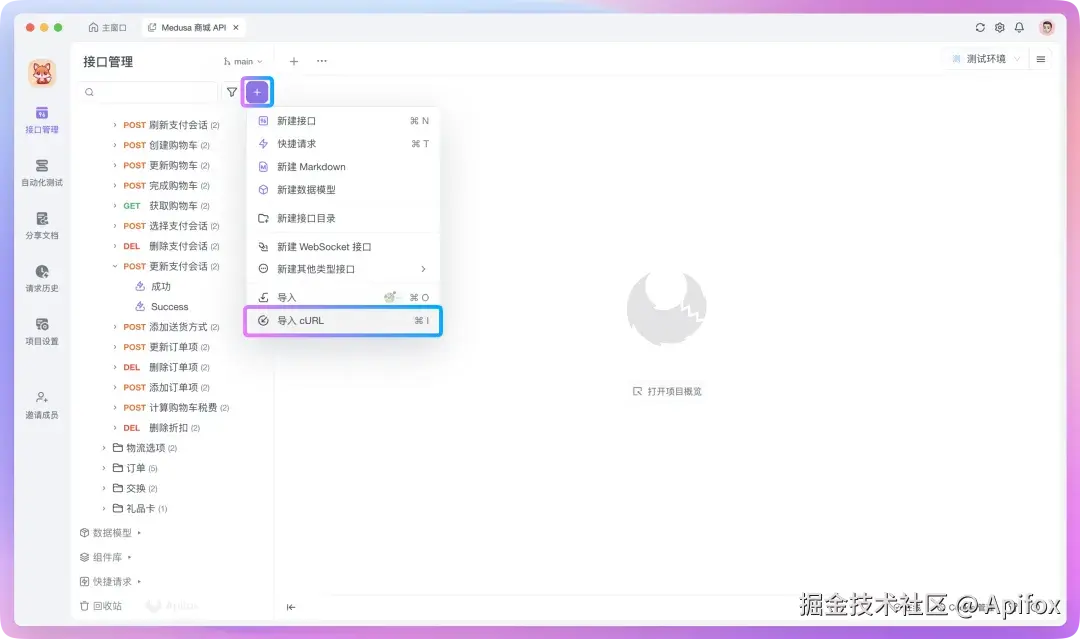Switch to the 主面板 tab
This screenshot has width=1080, height=639.
107,27
